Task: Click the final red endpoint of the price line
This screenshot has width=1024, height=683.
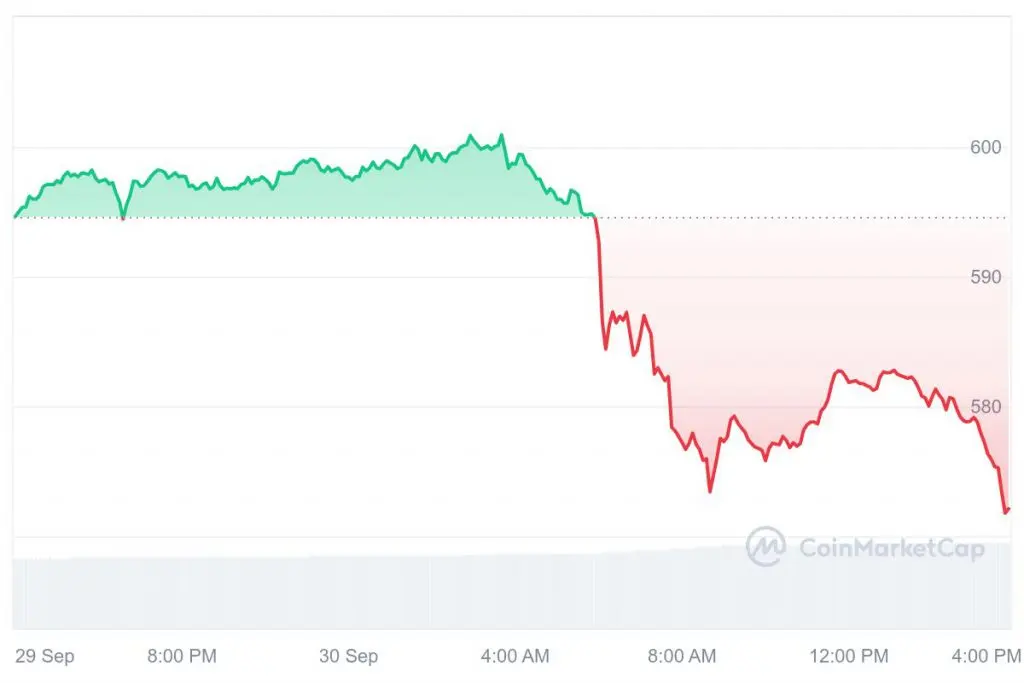Action: click(1008, 510)
